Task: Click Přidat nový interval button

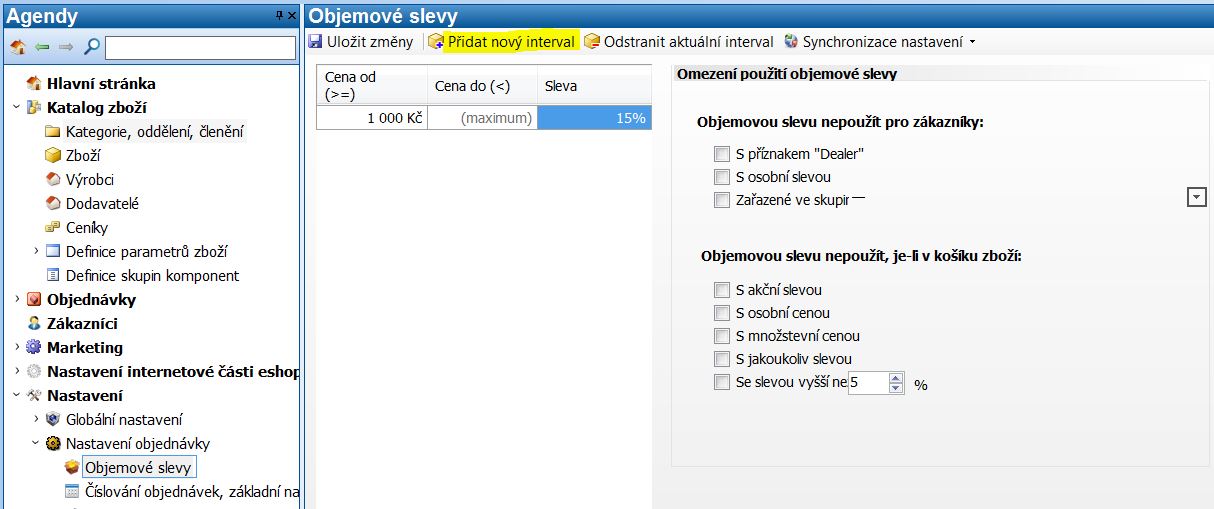Action: tap(502, 42)
